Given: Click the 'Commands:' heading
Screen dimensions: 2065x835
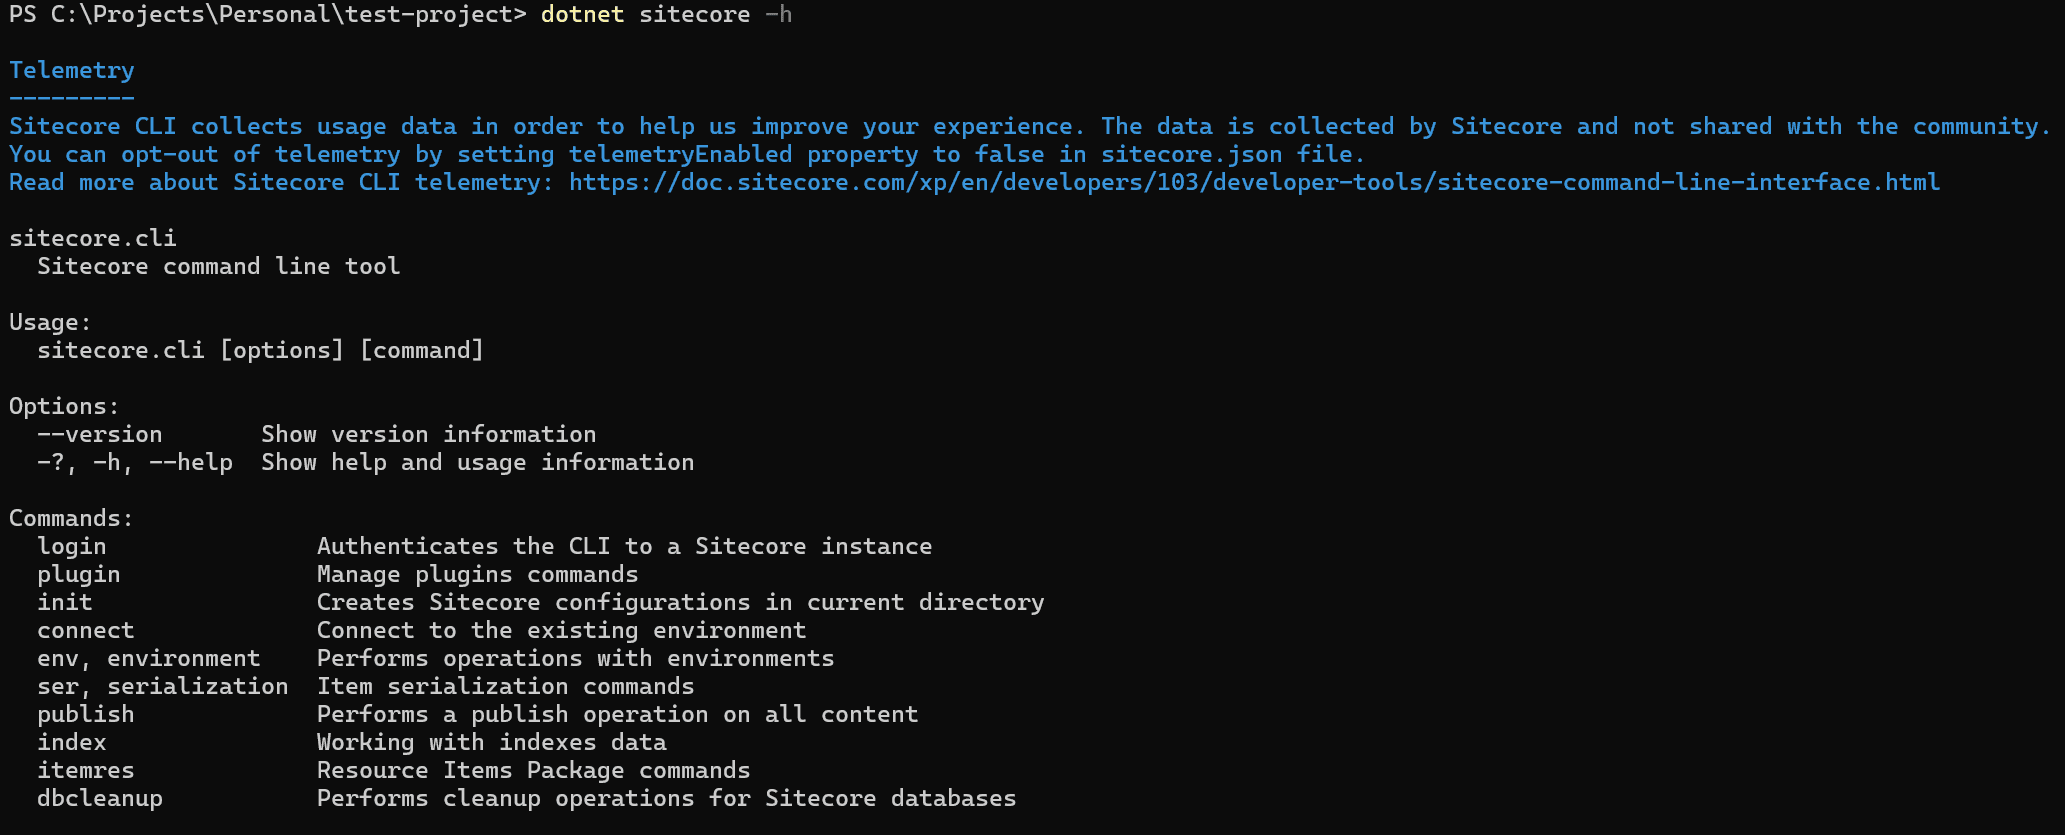Looking at the screenshot, I should (x=71, y=518).
